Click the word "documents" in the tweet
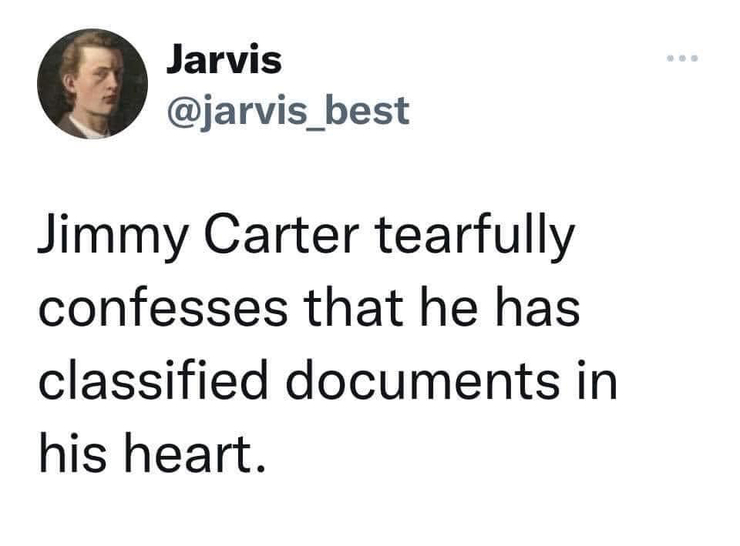This screenshot has height=546, width=740. [x=423, y=379]
